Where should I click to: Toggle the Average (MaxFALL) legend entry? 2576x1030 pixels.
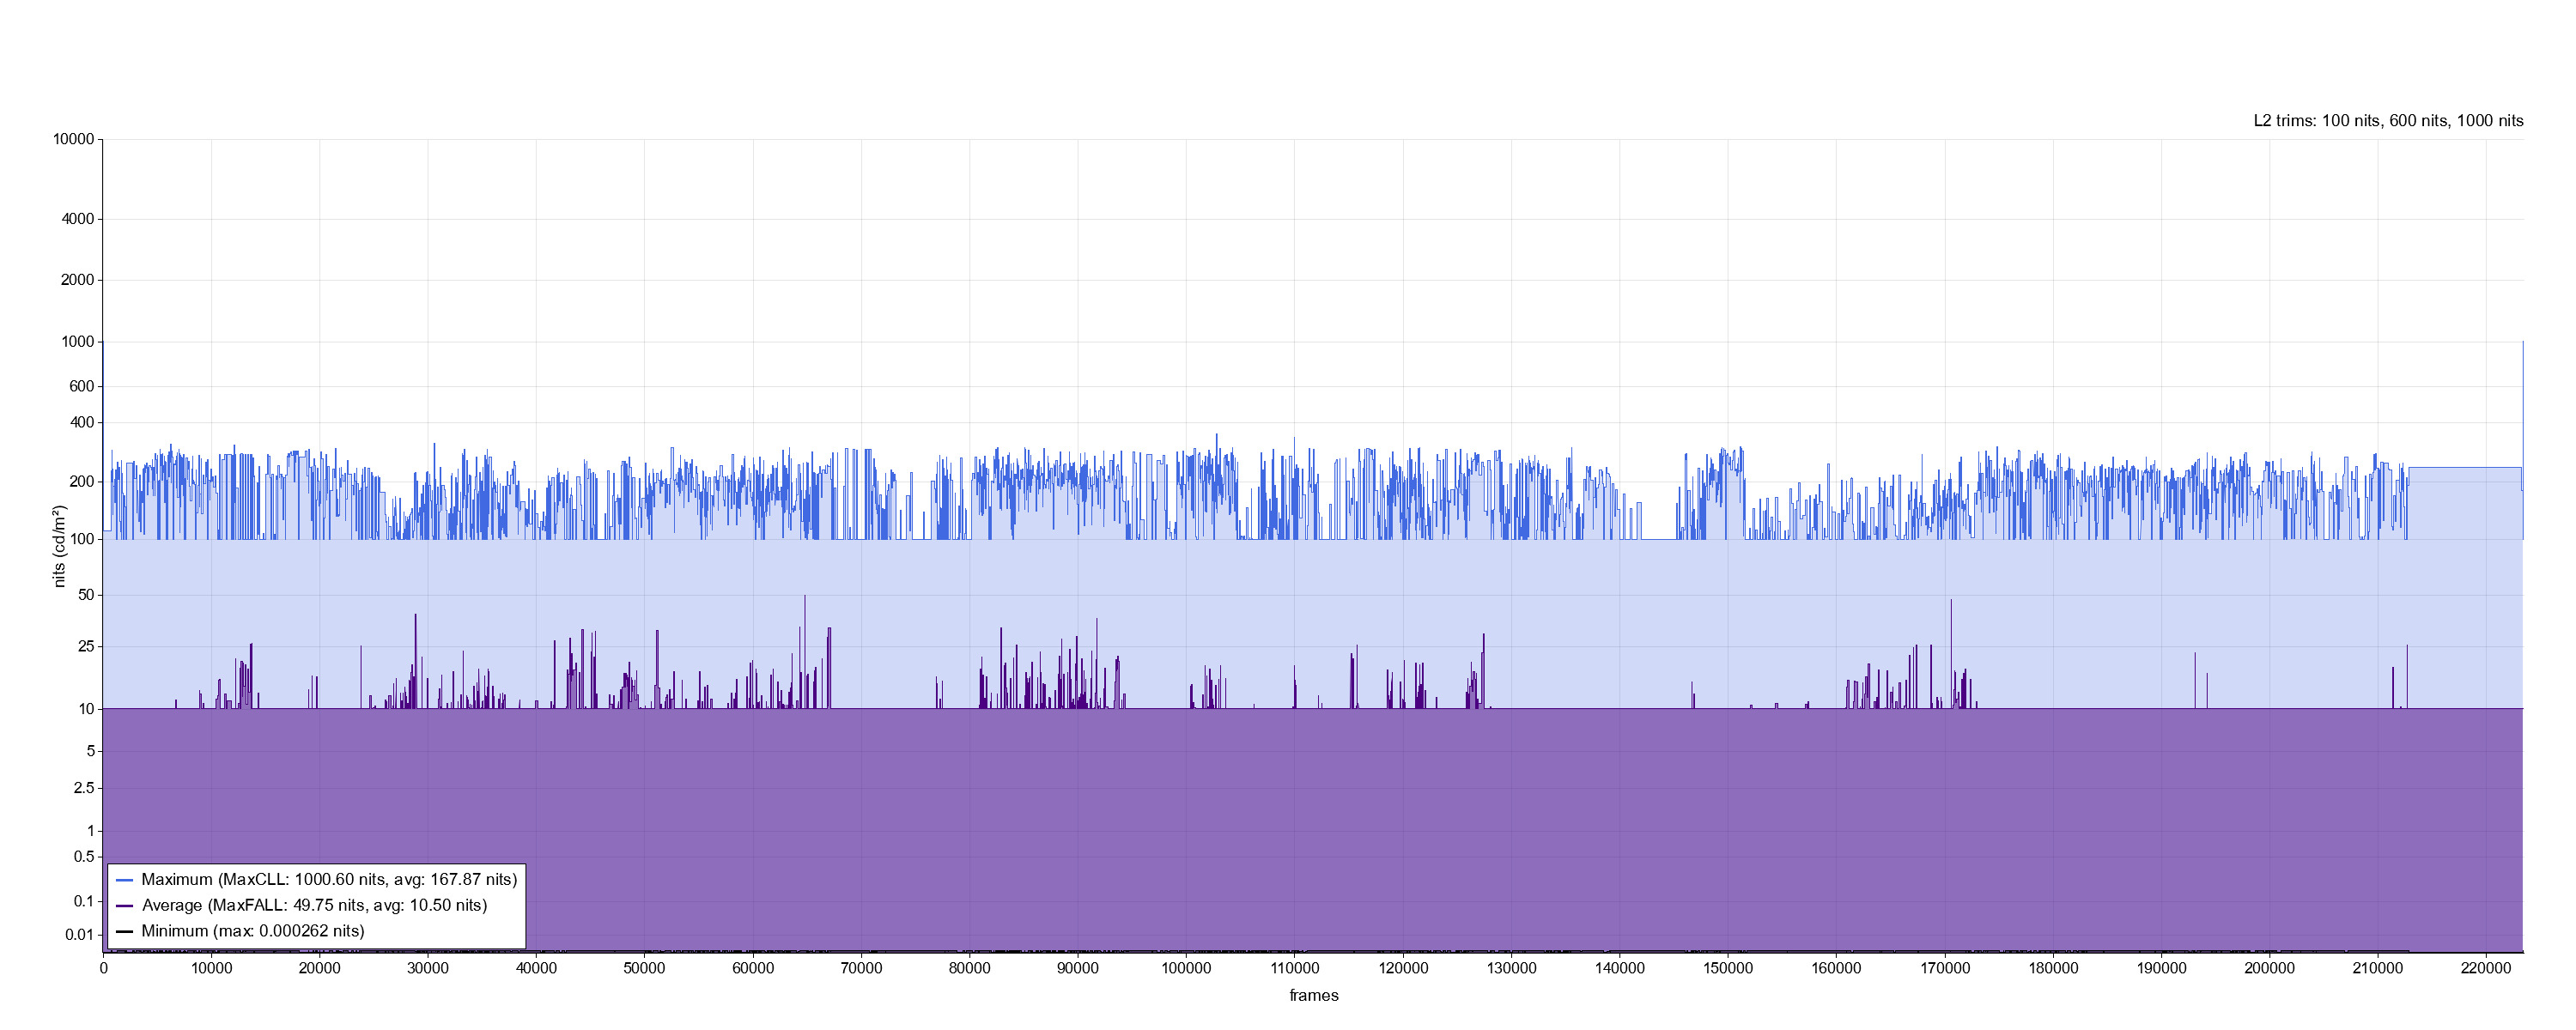click(314, 906)
